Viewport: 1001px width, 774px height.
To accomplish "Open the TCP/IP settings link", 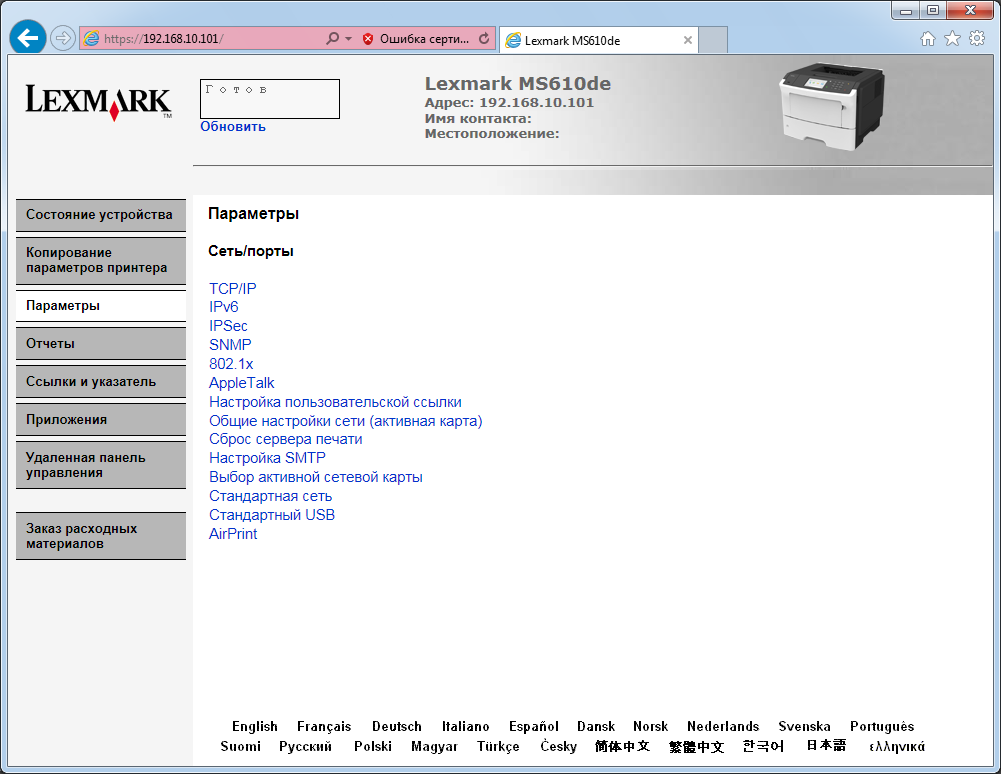I will click(232, 289).
